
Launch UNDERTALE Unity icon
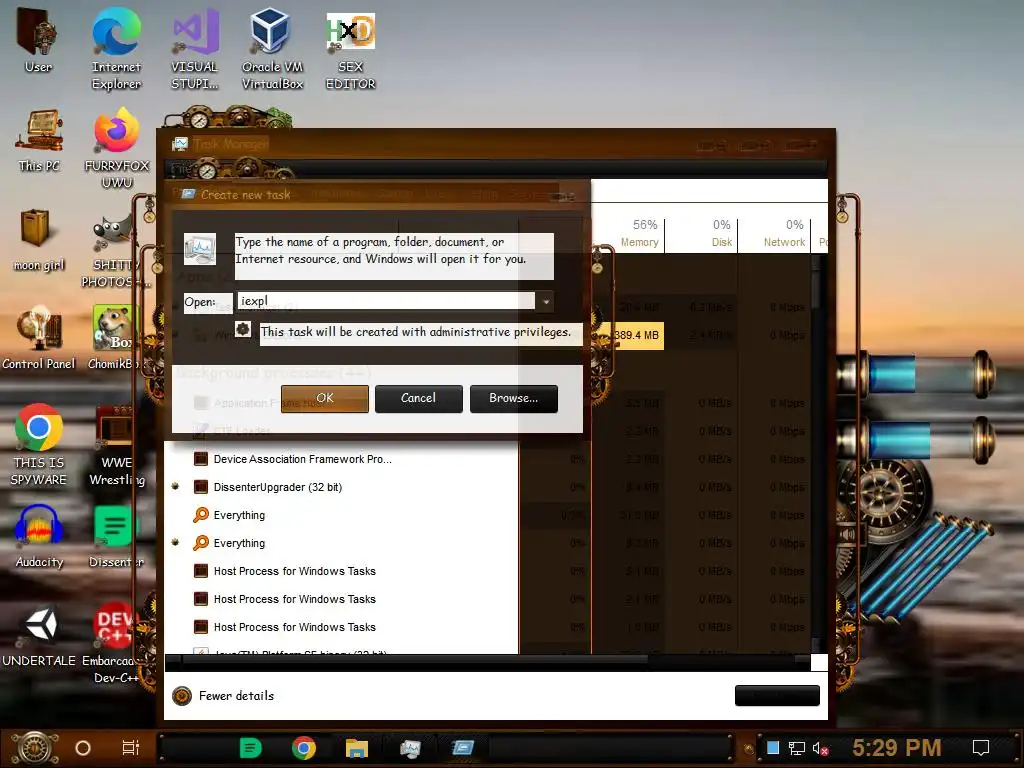pos(39,636)
